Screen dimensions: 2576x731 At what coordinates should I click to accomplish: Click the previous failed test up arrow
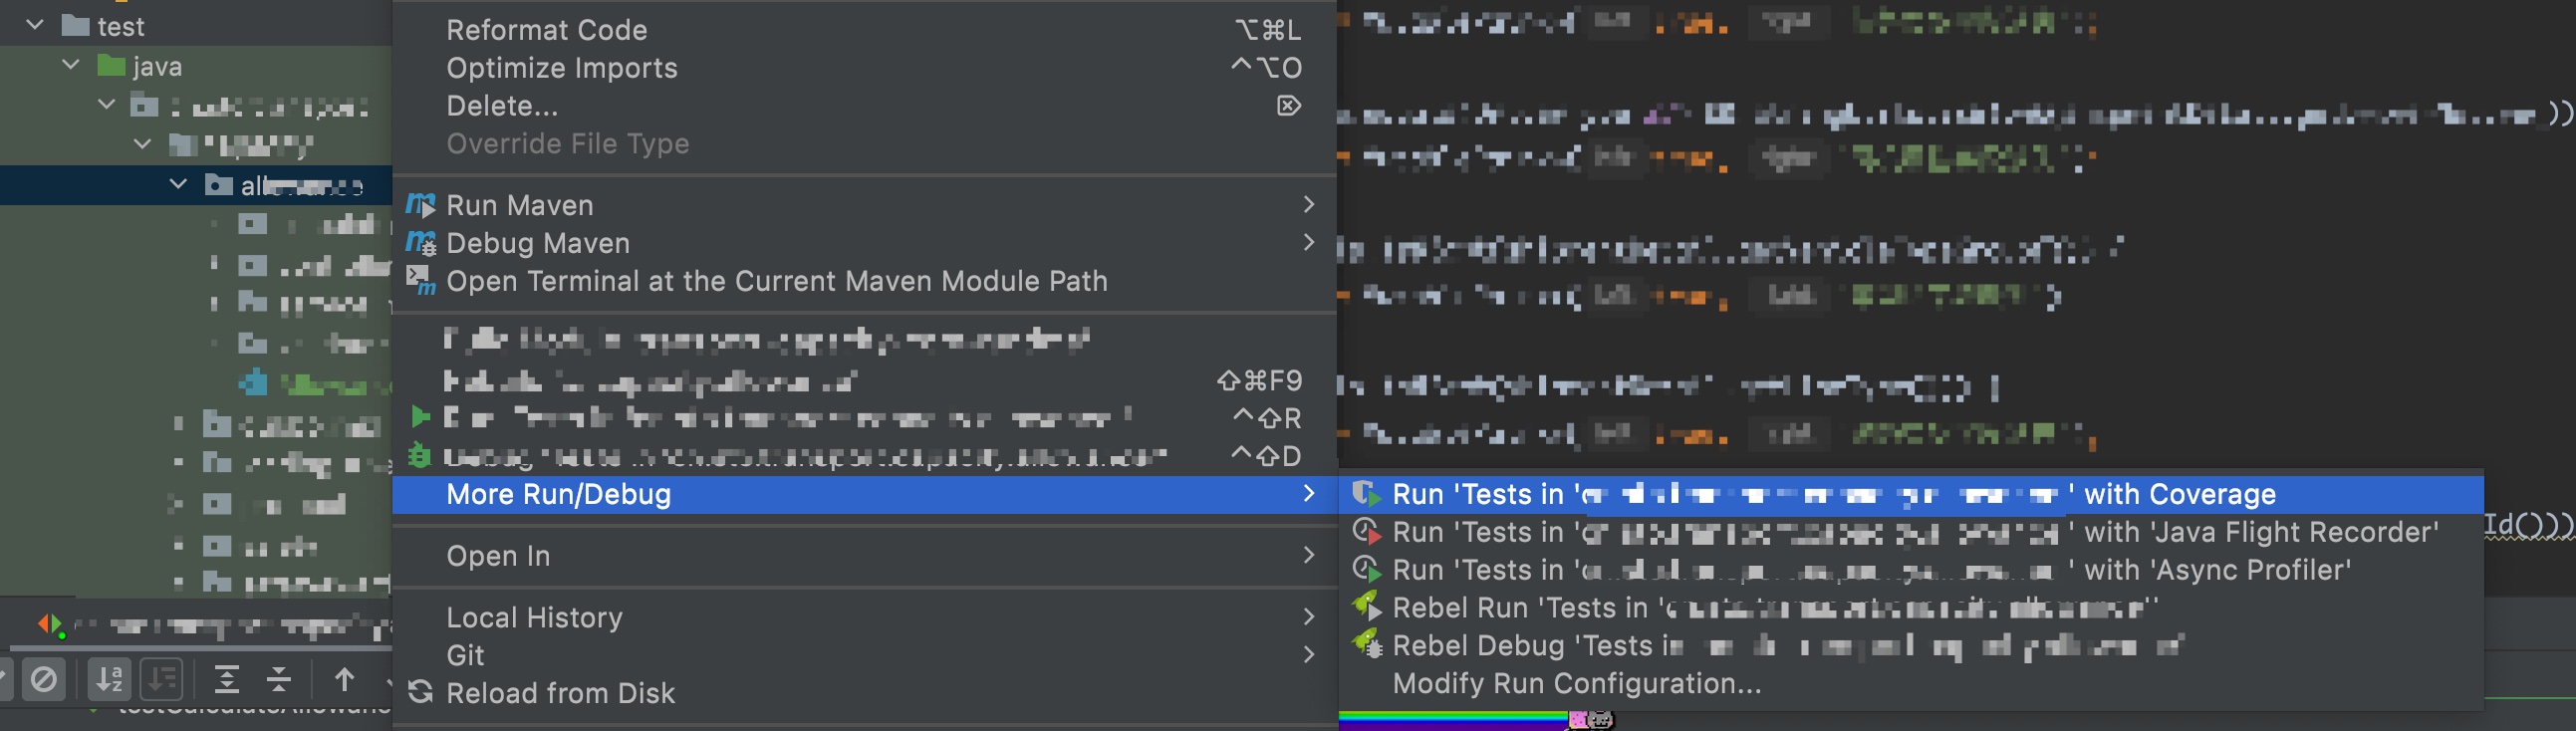(x=344, y=680)
